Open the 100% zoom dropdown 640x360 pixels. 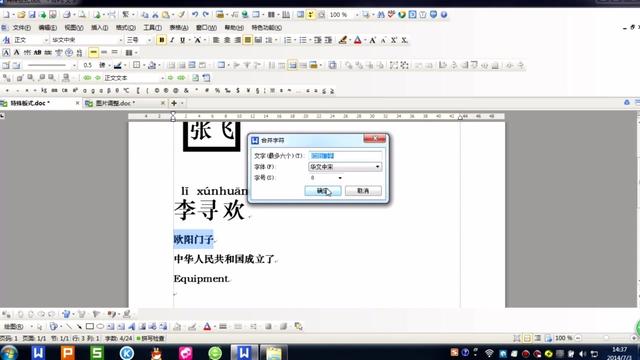(x=357, y=15)
